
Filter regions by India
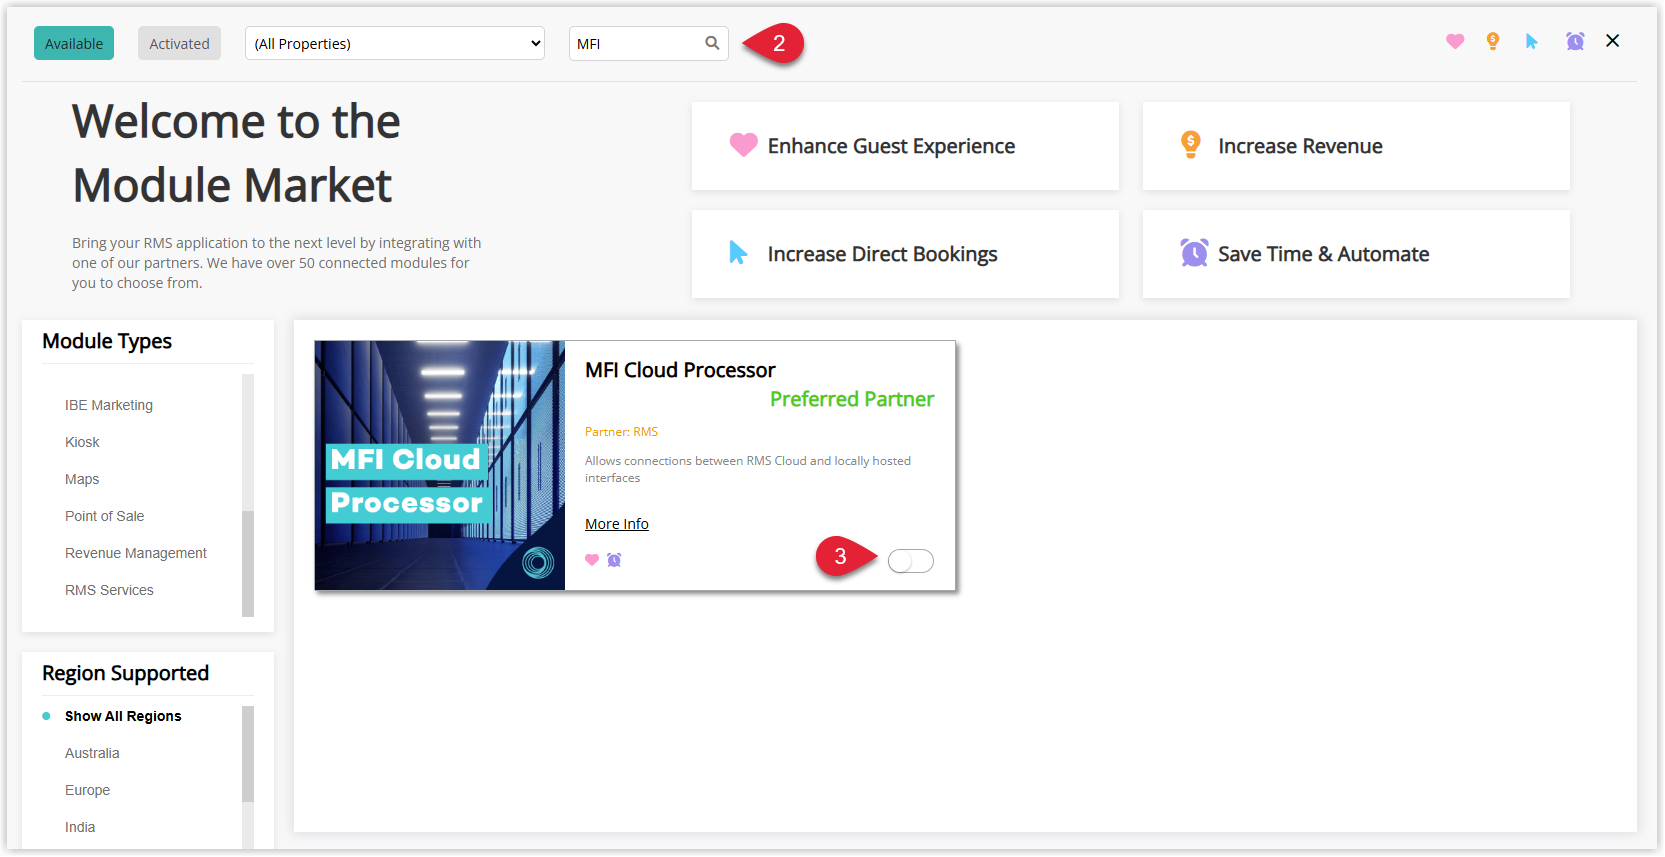(80, 827)
